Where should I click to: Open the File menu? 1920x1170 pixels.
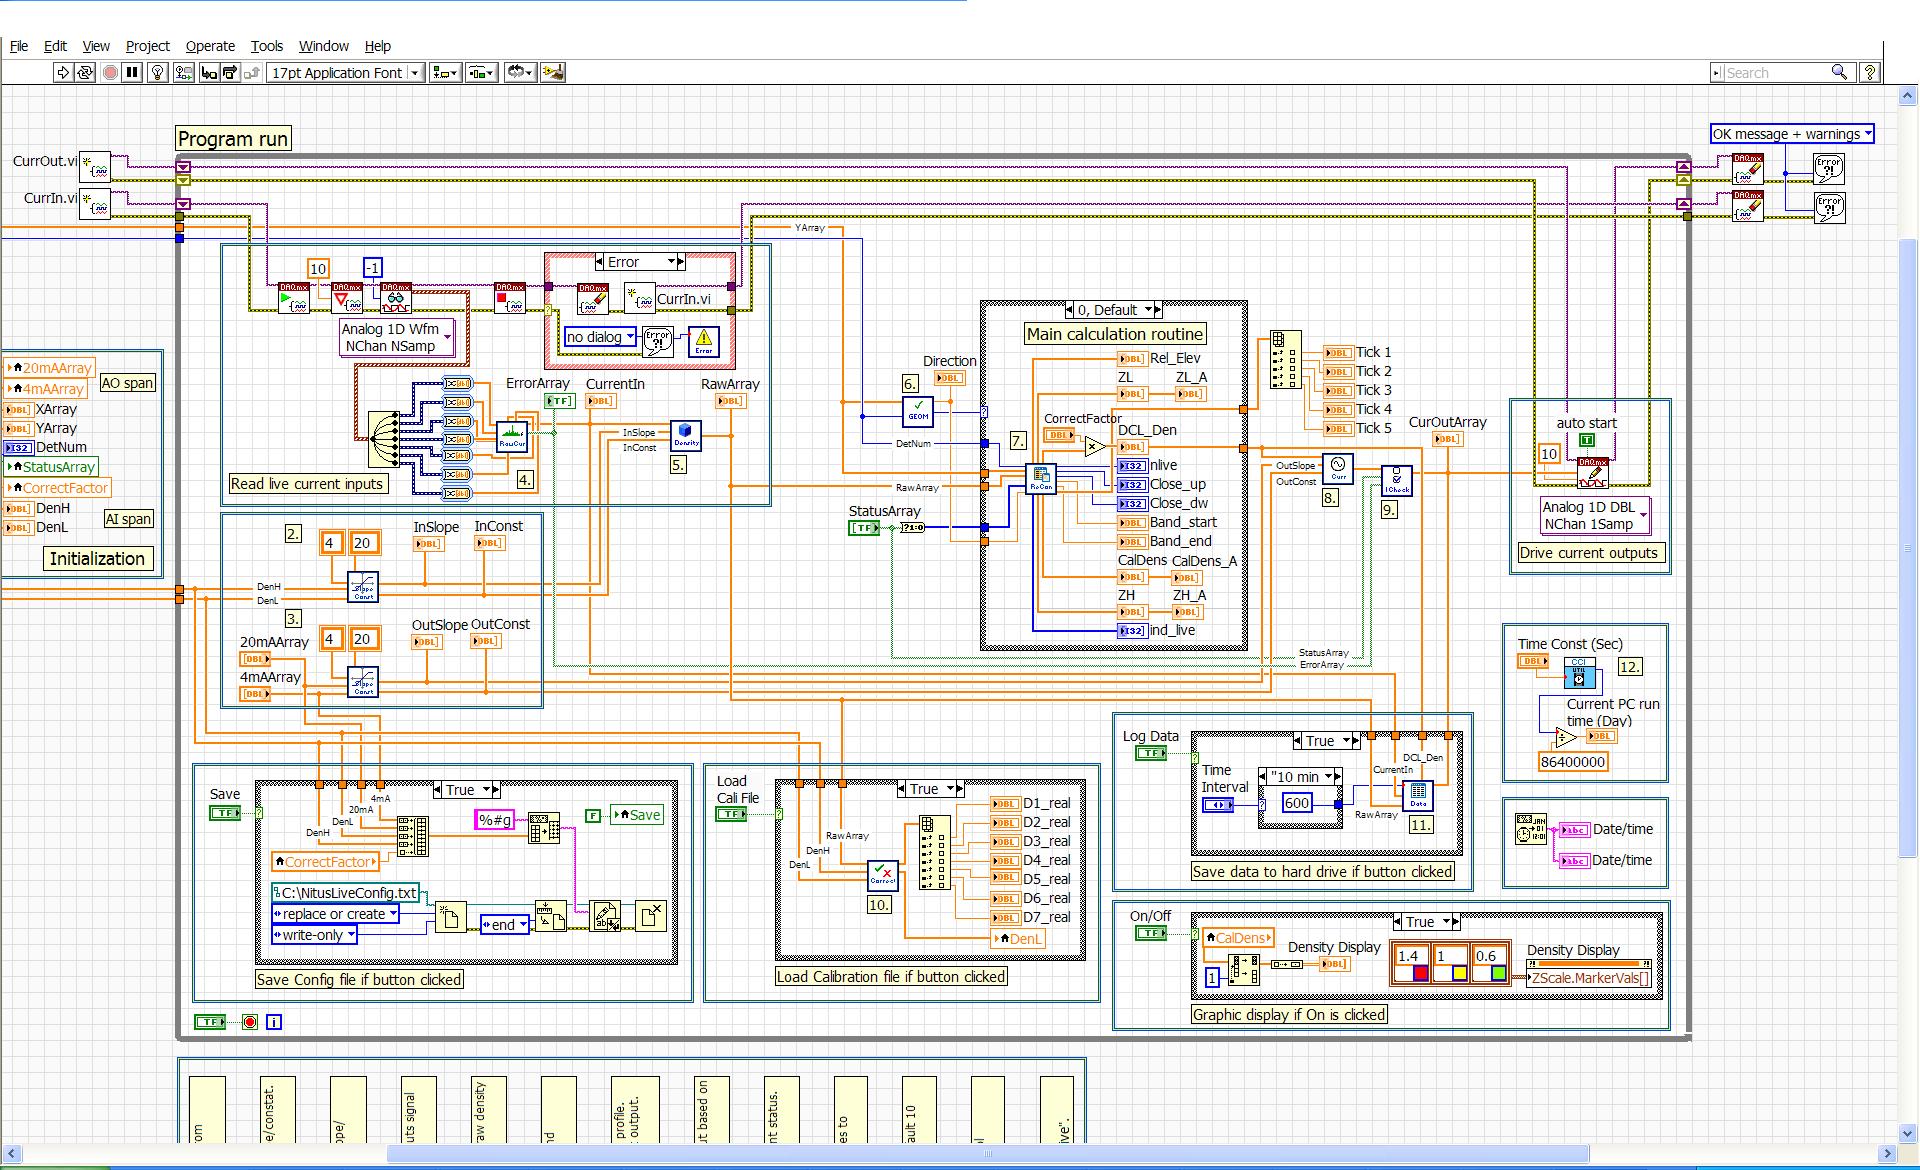click(19, 46)
